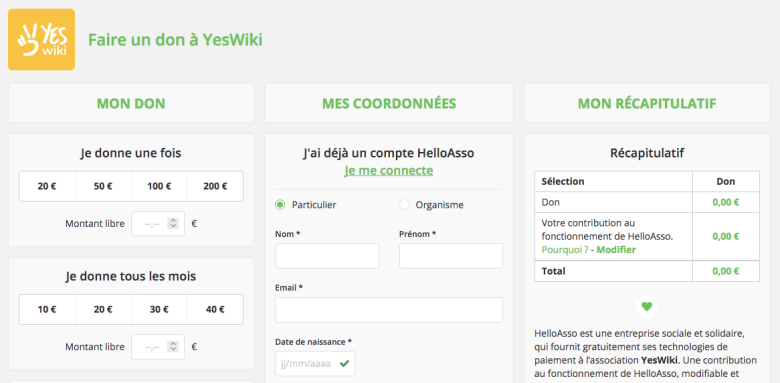Choose 100 € one-time donation
780x383 pixels.
point(159,187)
